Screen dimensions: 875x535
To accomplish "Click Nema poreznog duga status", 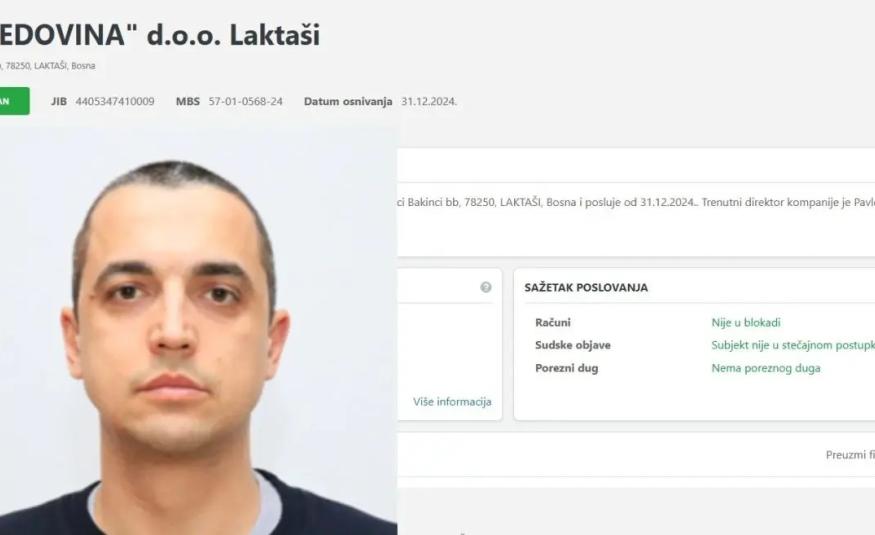I will (766, 368).
